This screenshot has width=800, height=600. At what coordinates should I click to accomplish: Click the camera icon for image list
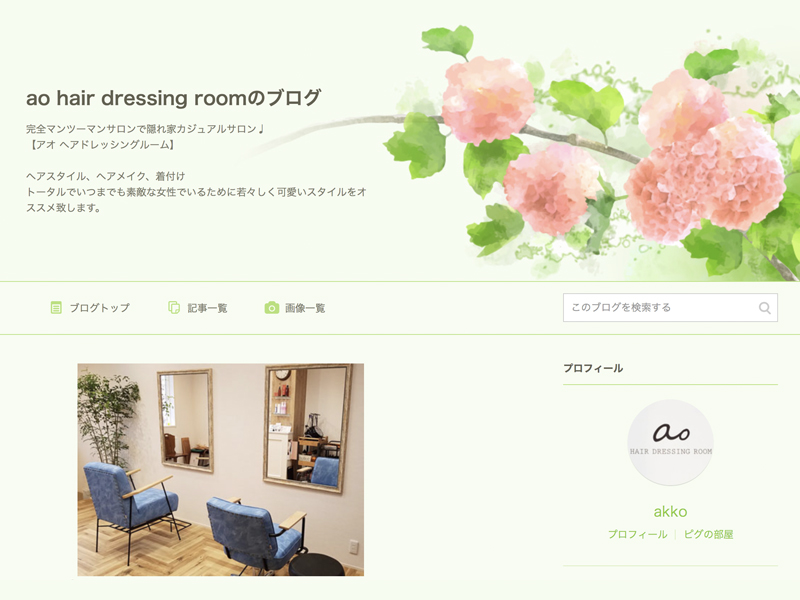click(272, 308)
